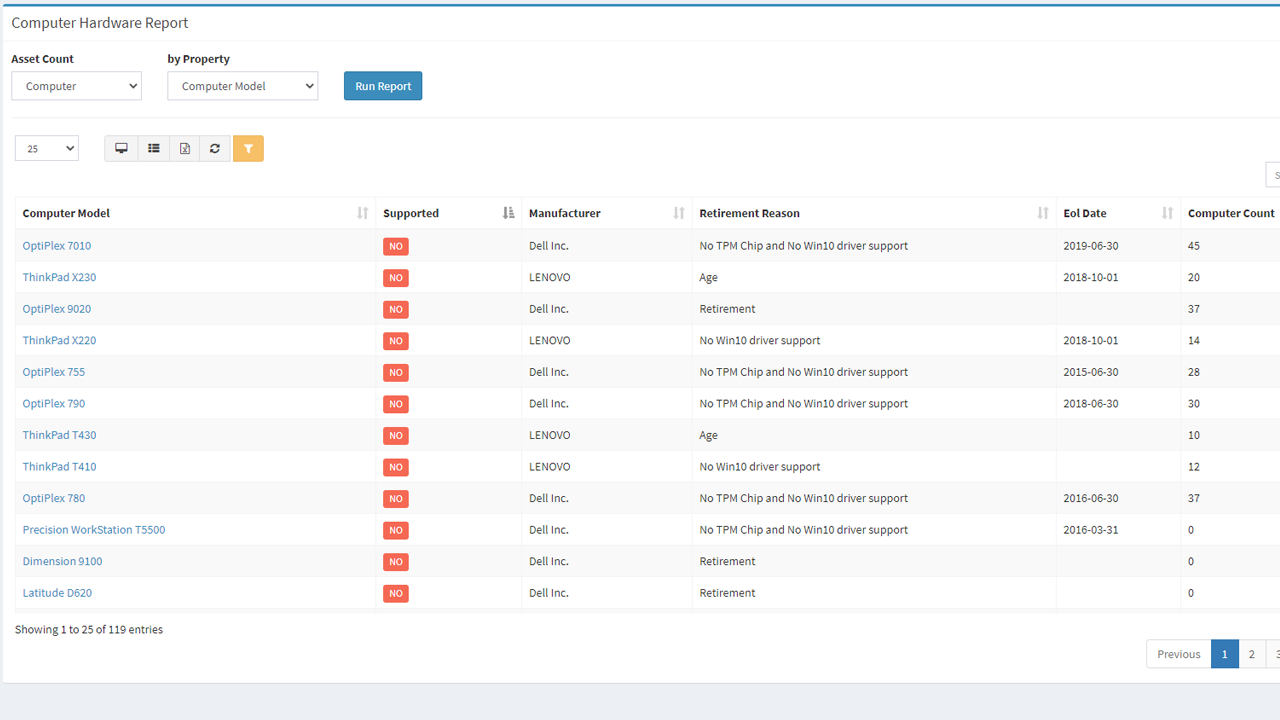This screenshot has height=720, width=1280.
Task: Toggle the orange filter funnel
Action: click(x=248, y=148)
